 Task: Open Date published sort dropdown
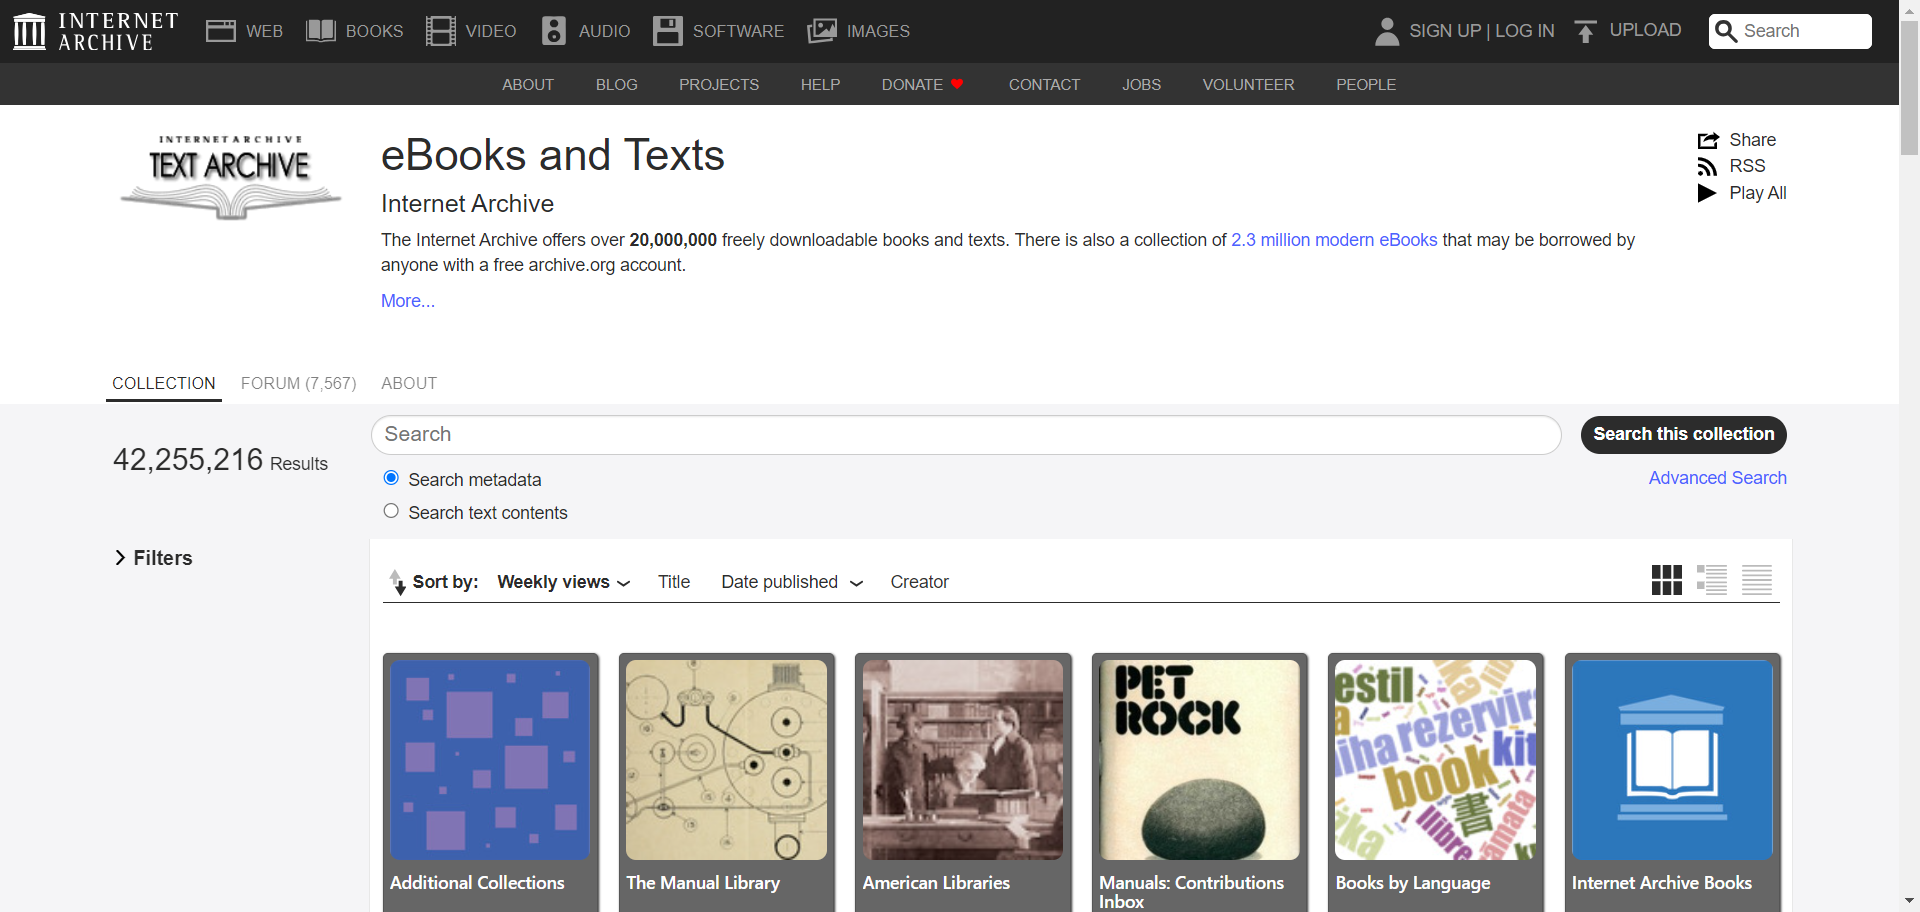pyautogui.click(x=791, y=582)
